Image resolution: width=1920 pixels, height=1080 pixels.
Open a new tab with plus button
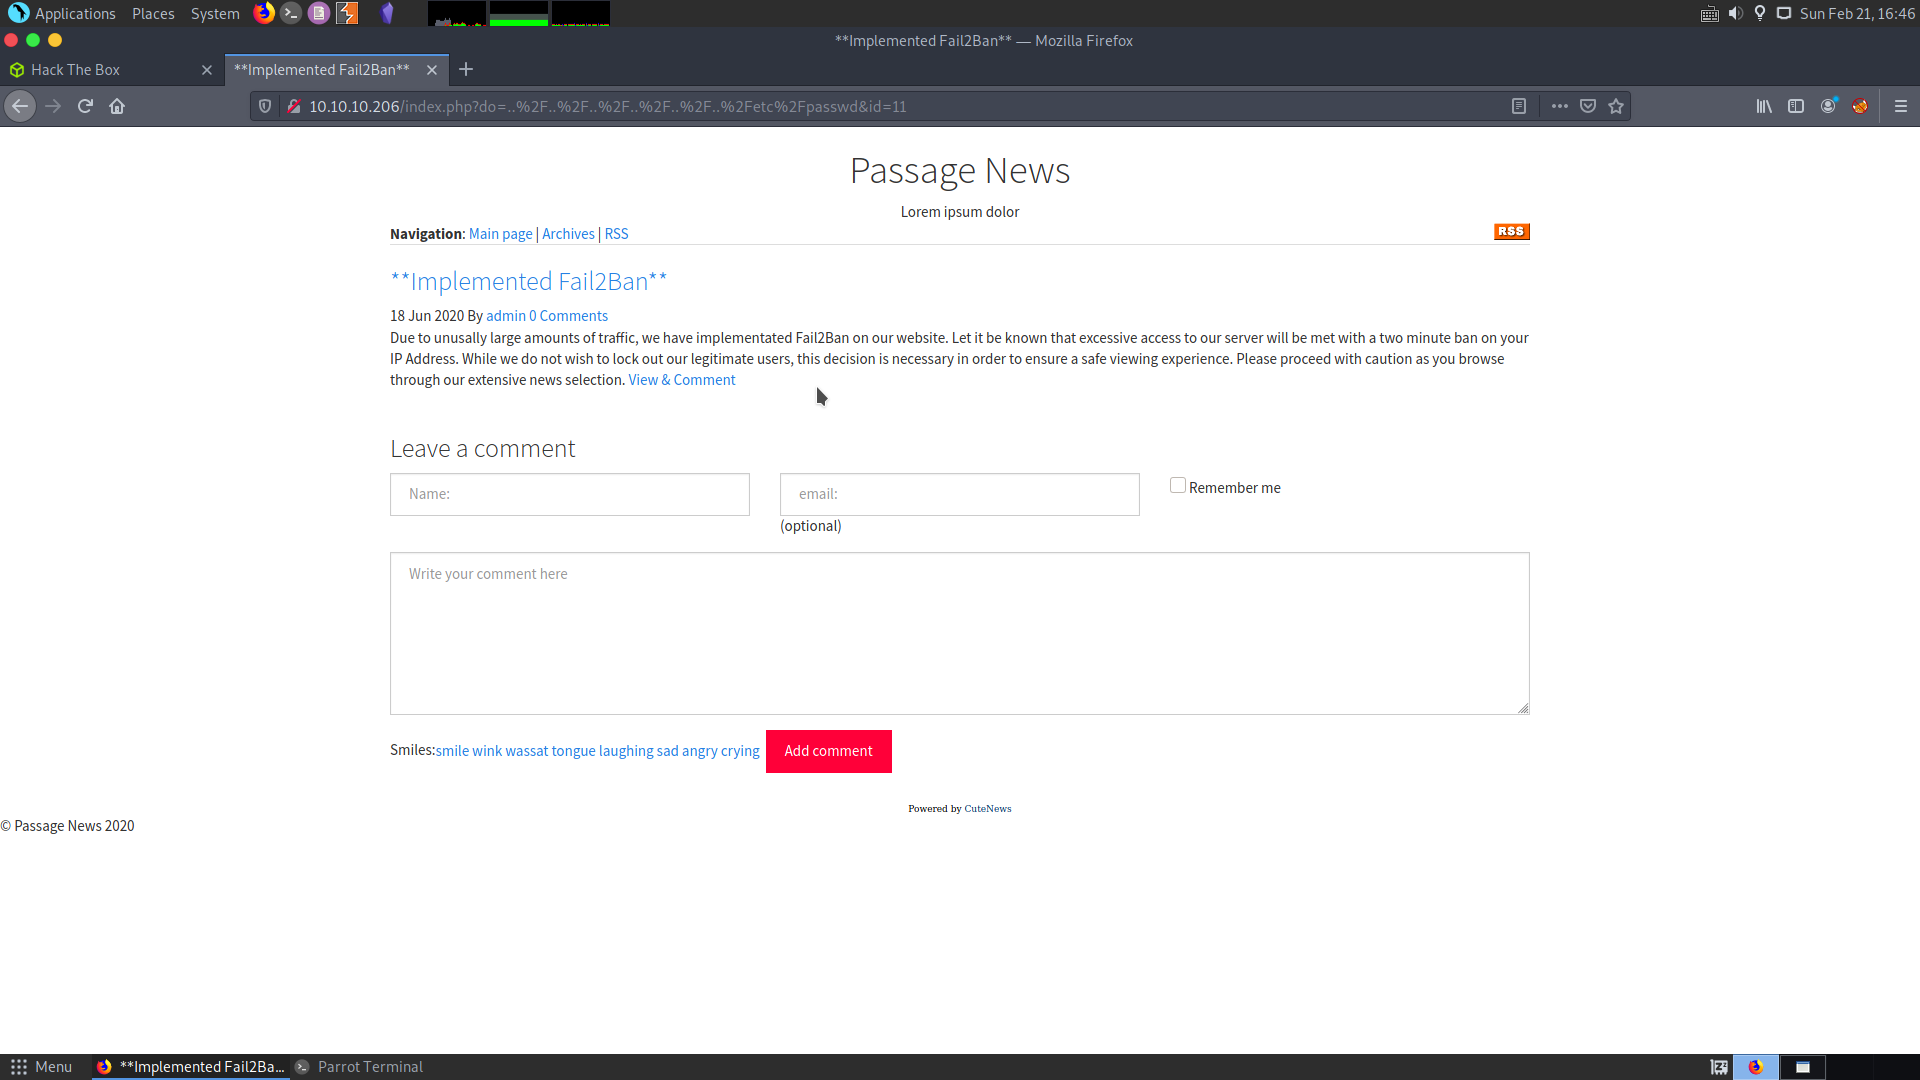[466, 70]
